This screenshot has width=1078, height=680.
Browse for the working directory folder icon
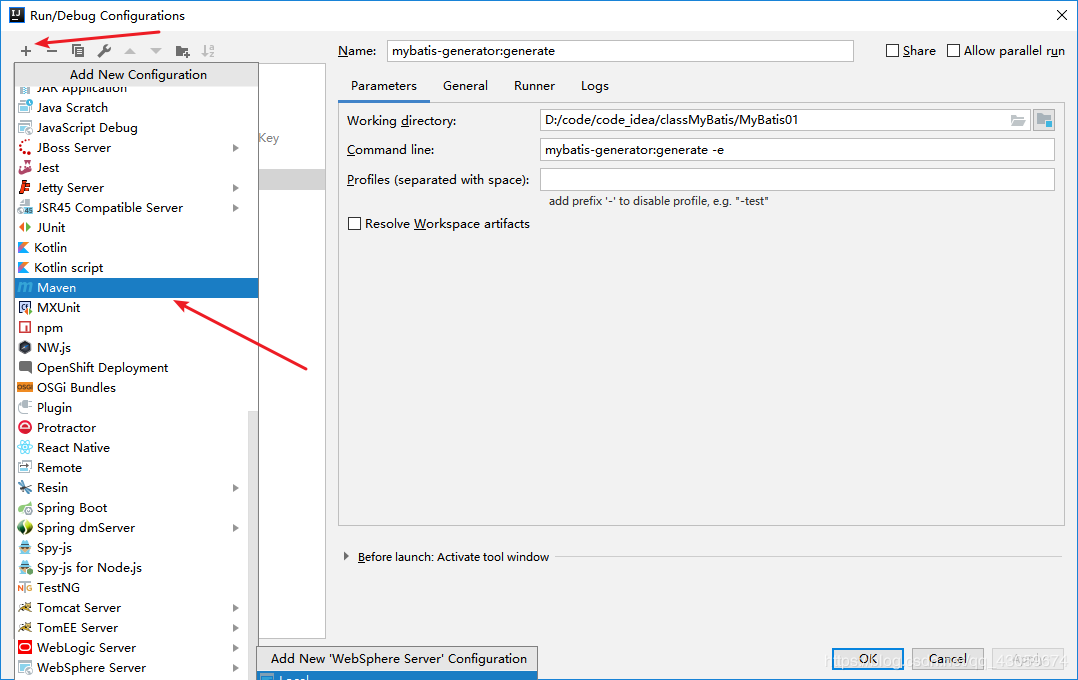(1018, 120)
